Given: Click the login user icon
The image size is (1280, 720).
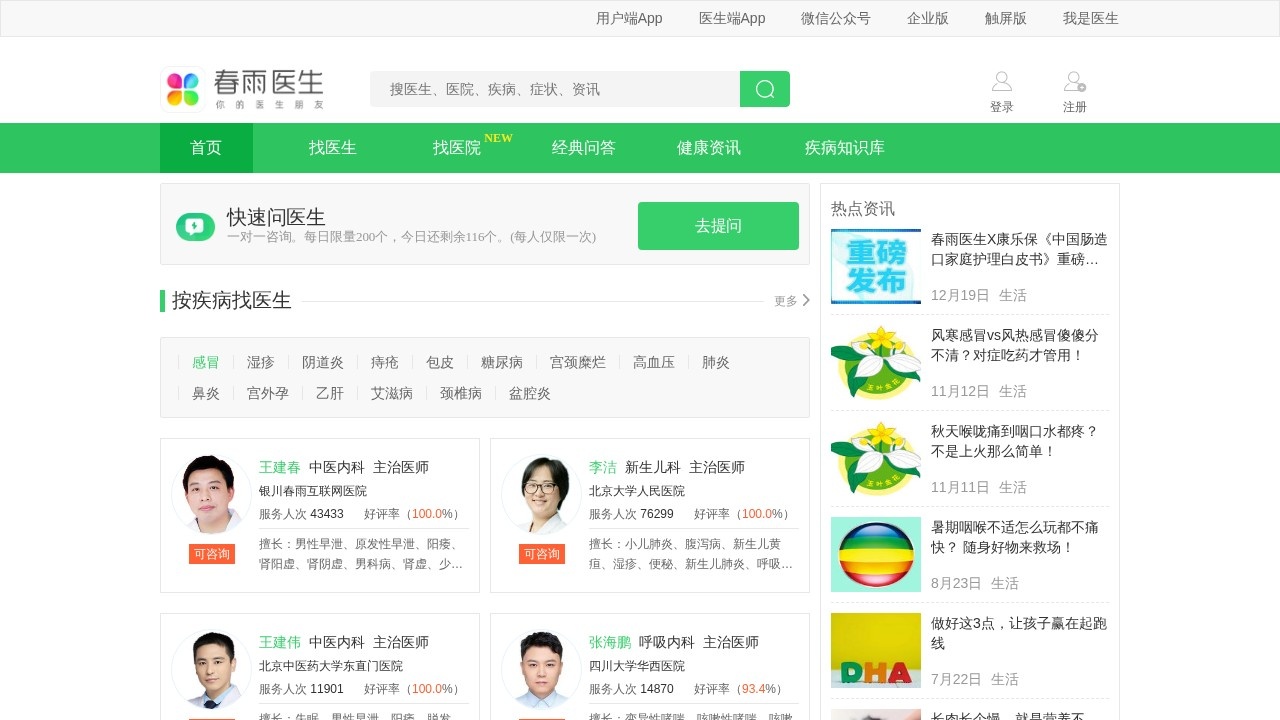Looking at the screenshot, I should coord(1001,82).
